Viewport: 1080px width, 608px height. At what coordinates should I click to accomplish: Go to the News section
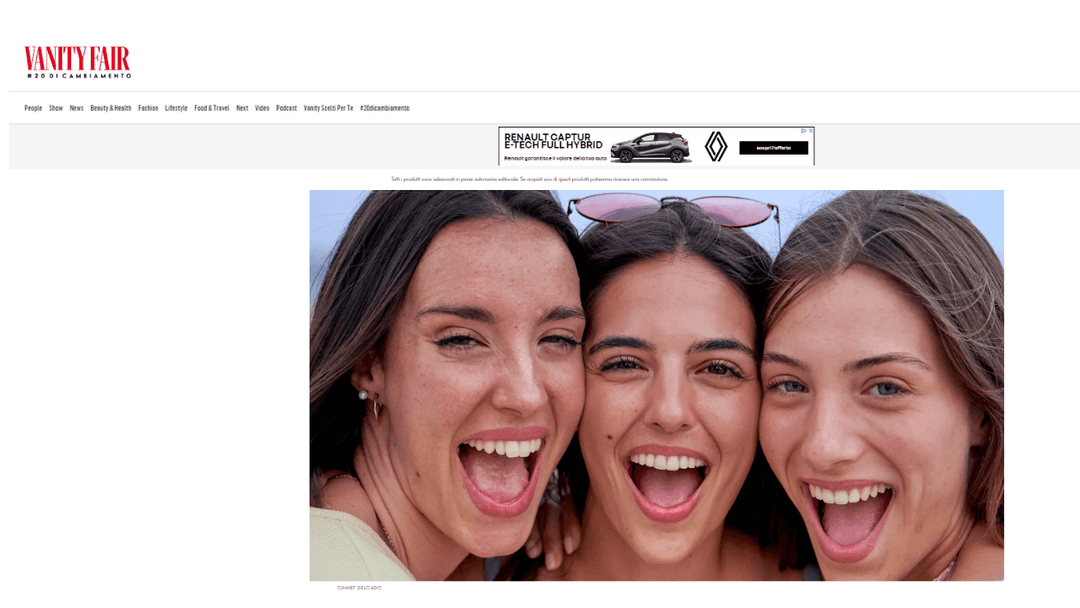[x=76, y=108]
